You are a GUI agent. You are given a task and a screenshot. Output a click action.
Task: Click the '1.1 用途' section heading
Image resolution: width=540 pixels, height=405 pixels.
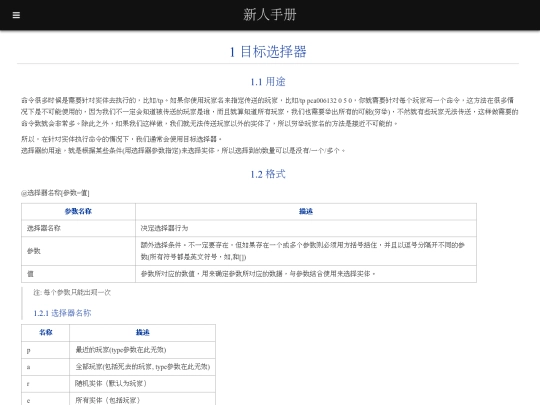(268, 82)
